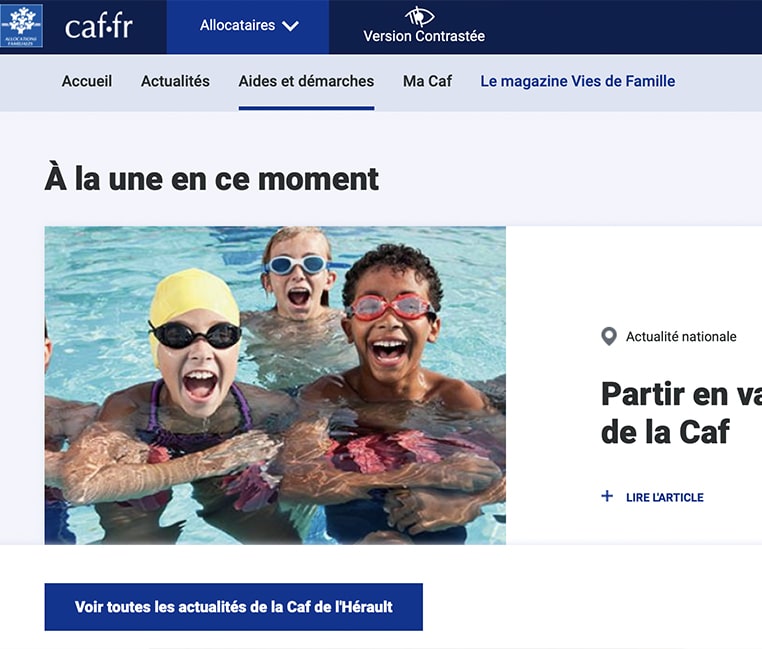Click the plus icon next to Lire l'article
The image size is (762, 649).
click(607, 496)
